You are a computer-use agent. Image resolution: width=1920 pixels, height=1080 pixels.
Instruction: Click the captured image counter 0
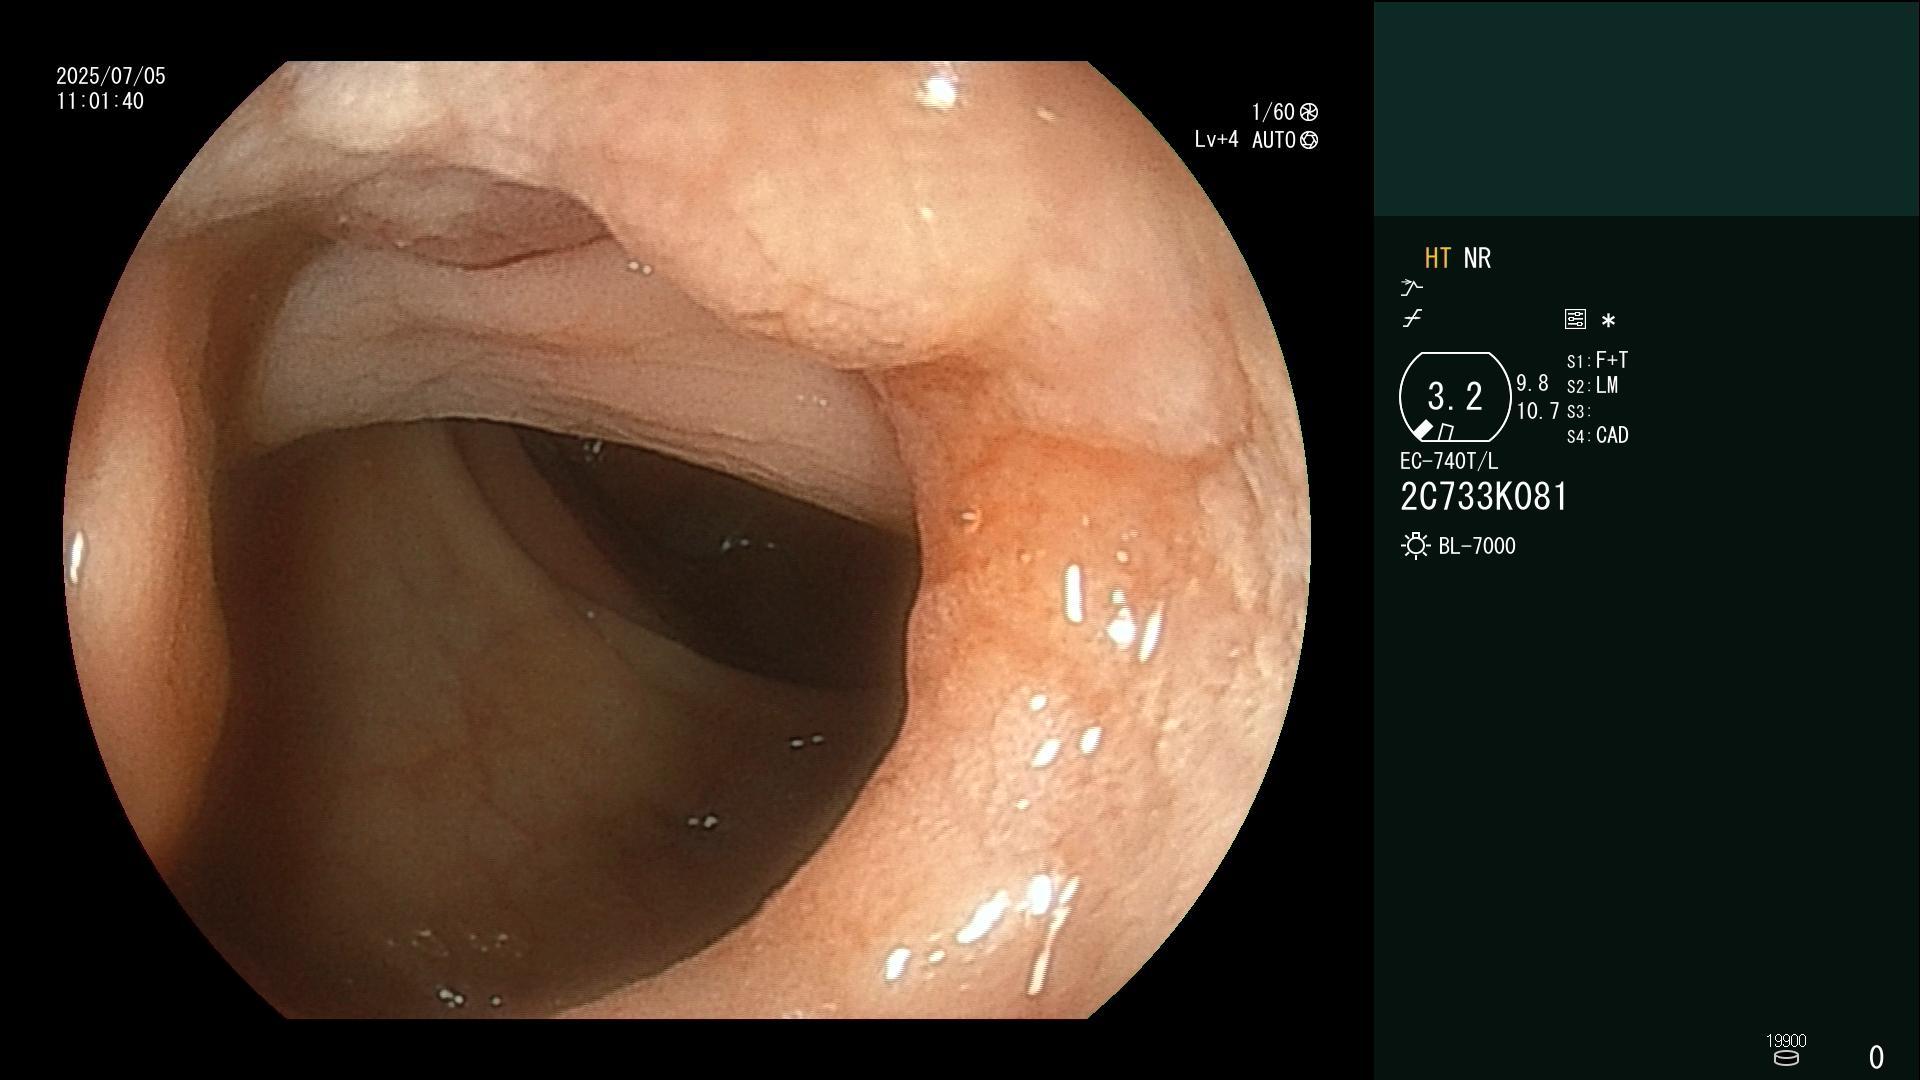point(1877,1057)
